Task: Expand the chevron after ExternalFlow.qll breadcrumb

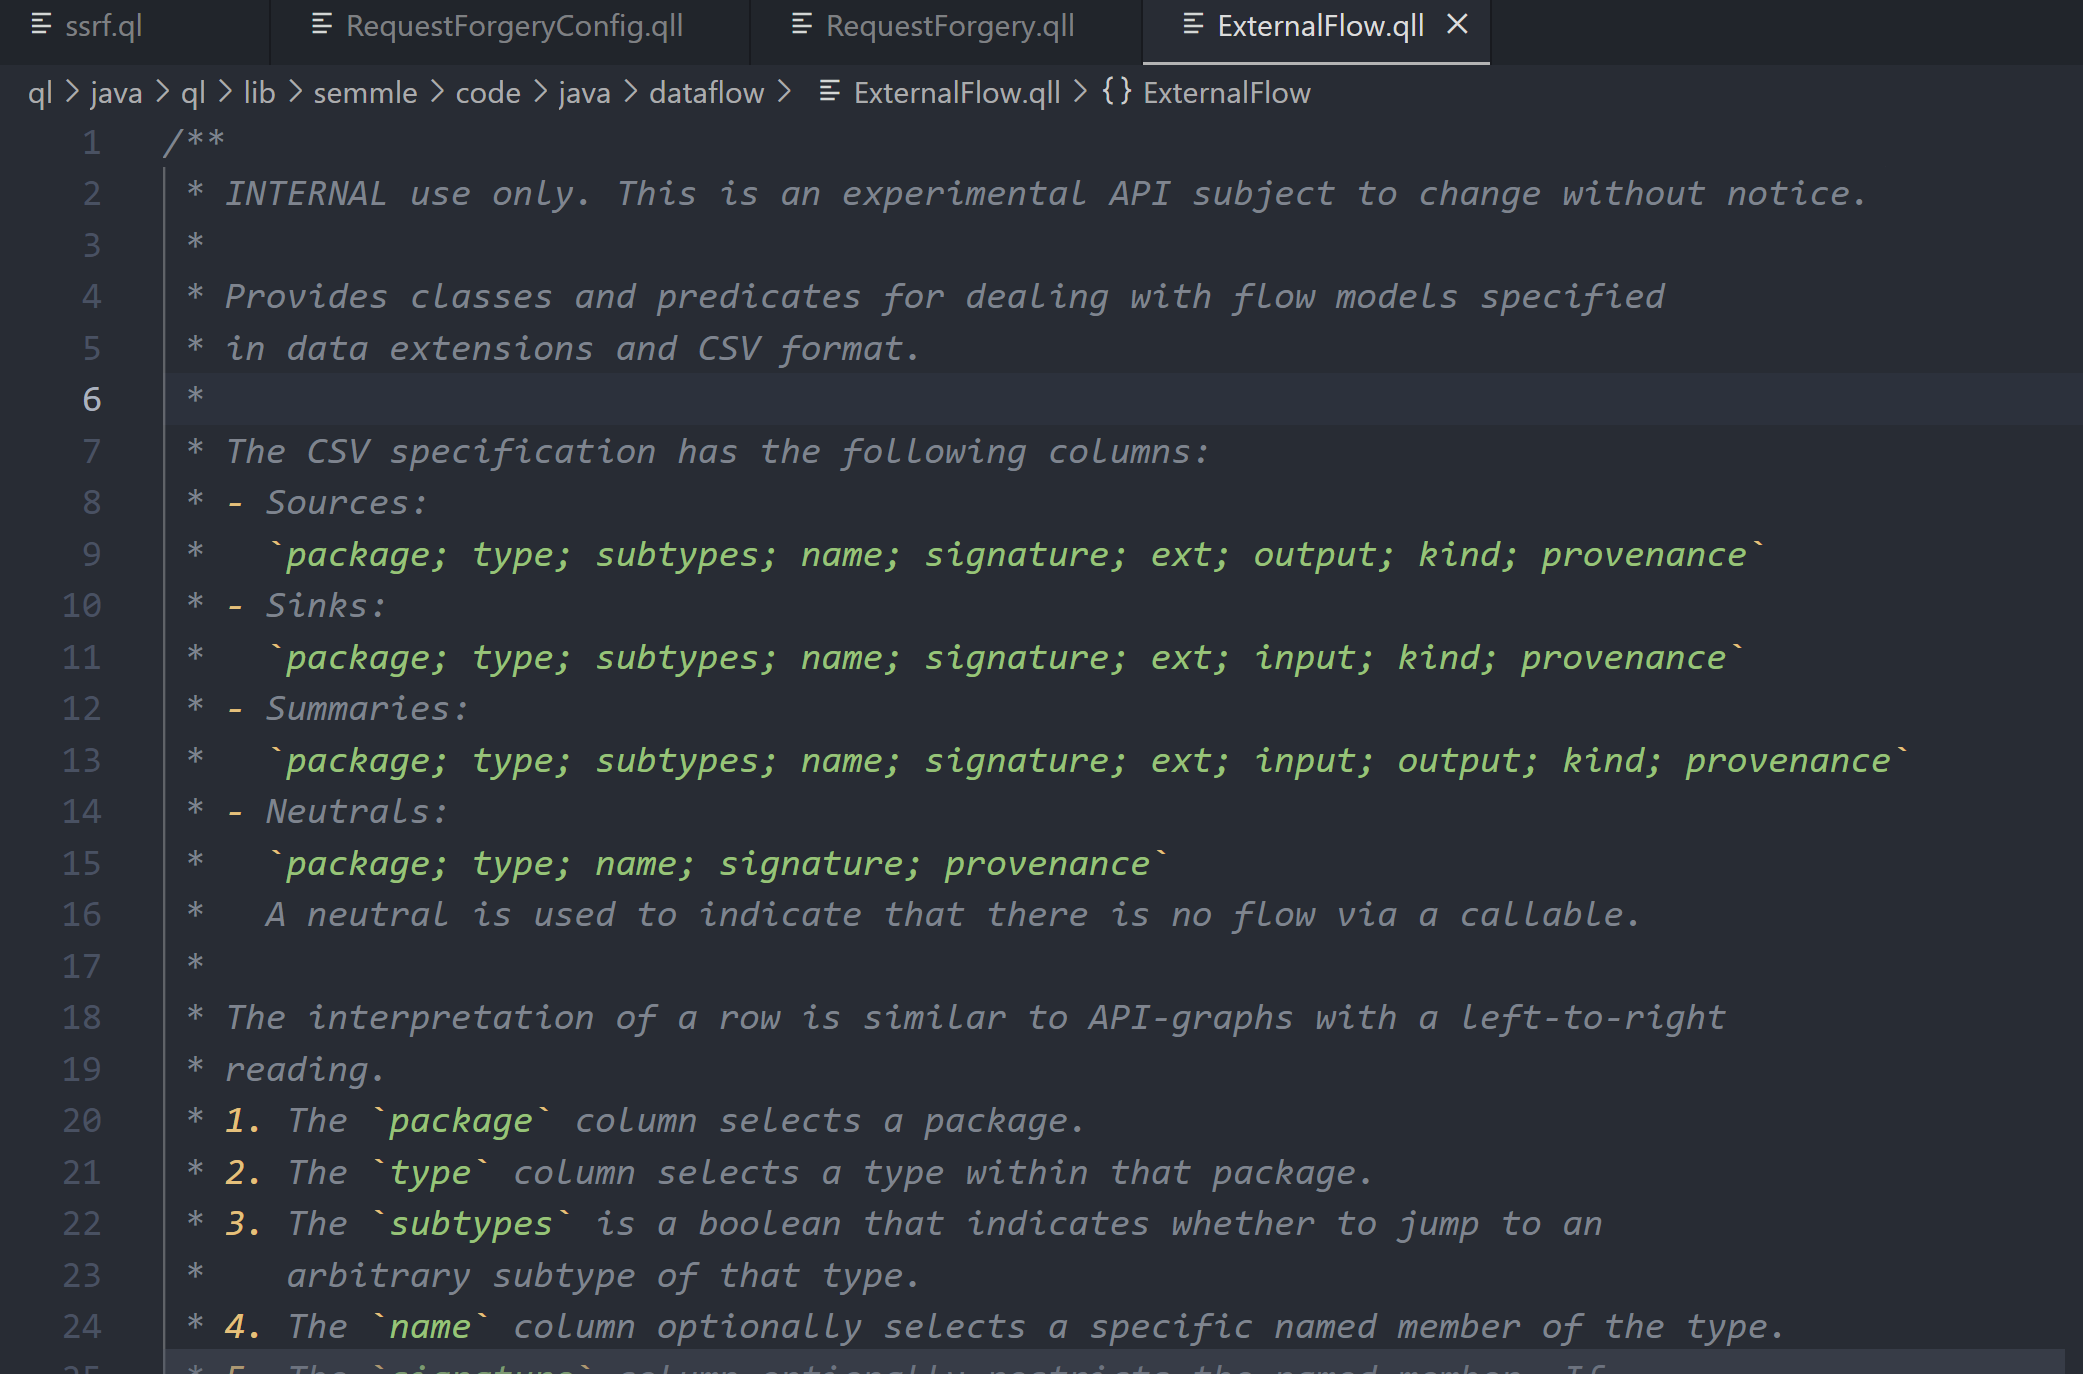Action: tap(1080, 92)
